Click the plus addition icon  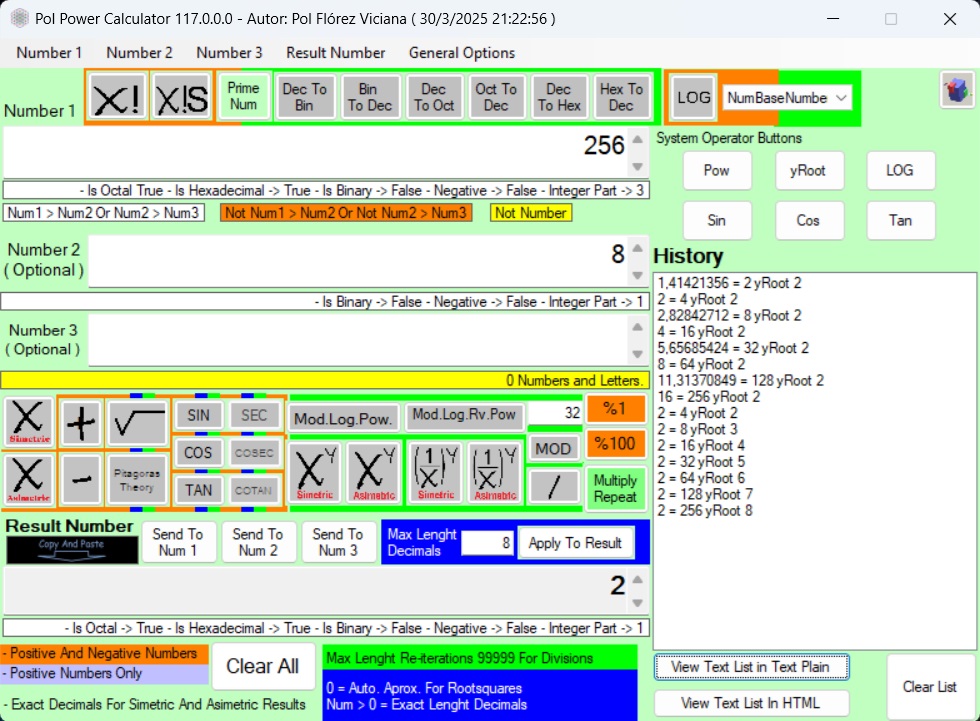[x=81, y=423]
